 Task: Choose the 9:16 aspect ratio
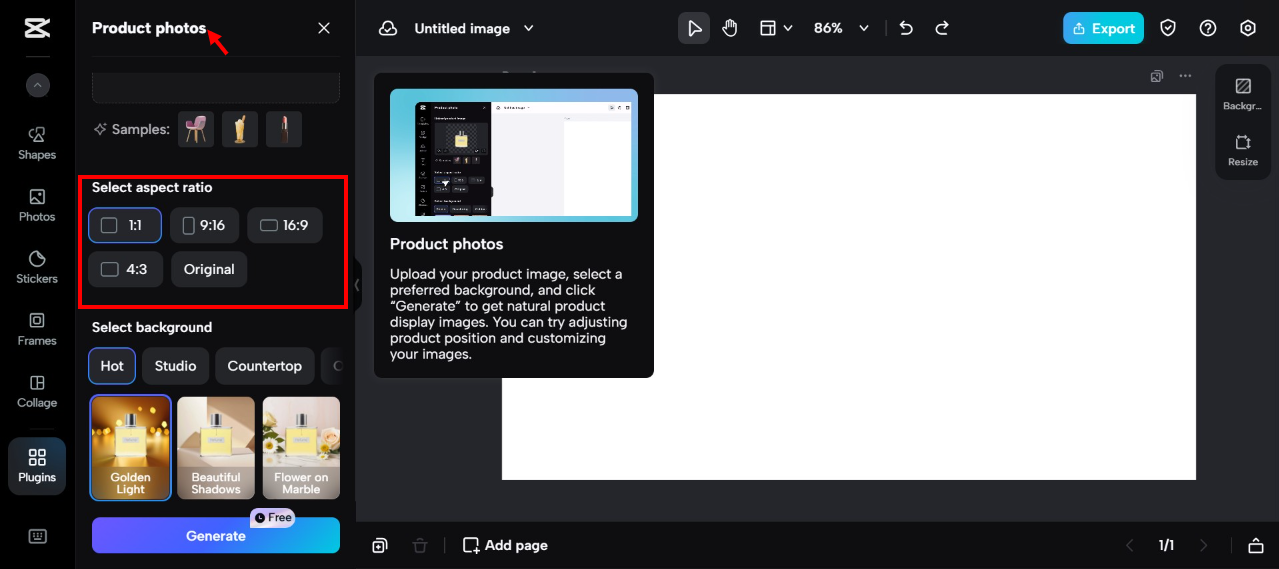(204, 225)
